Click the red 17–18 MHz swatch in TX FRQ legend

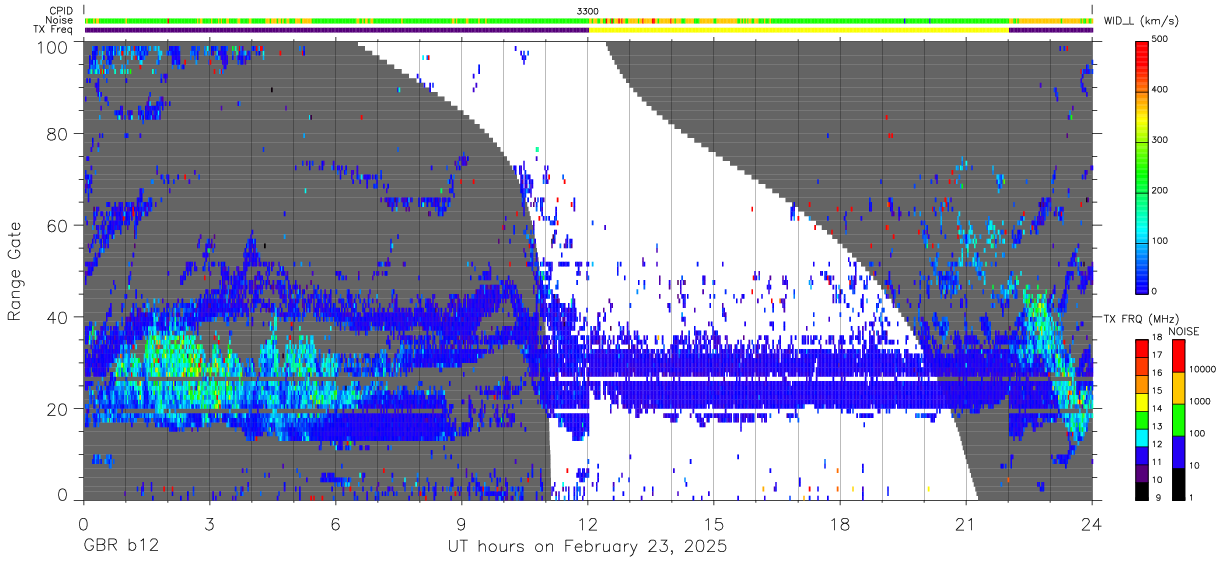point(1142,348)
